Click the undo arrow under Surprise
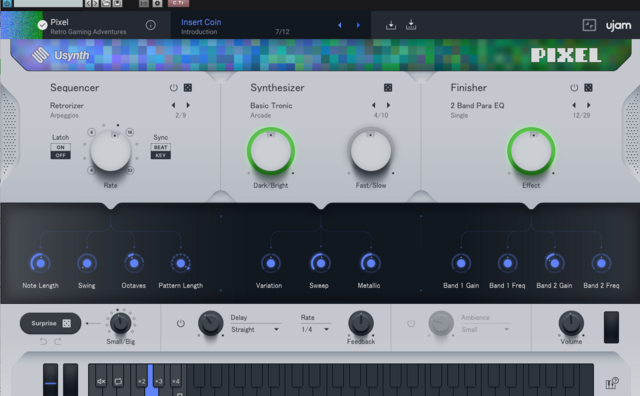Screen dimensions: 640x396 (x=43, y=341)
